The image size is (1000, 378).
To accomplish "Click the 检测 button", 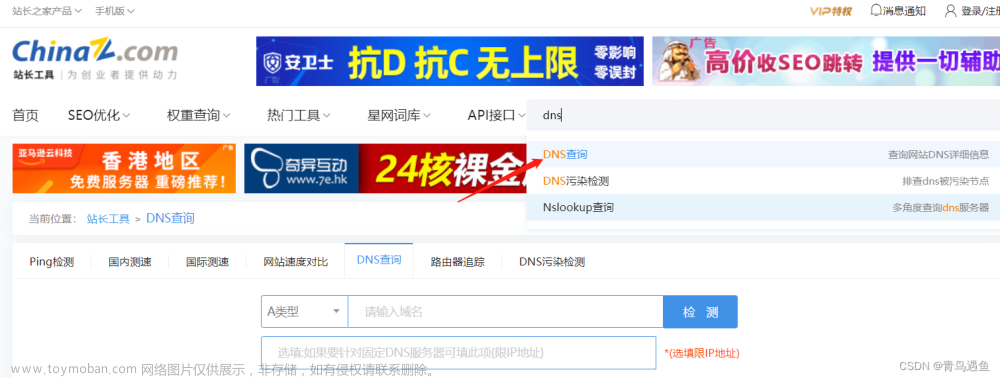I will [700, 312].
